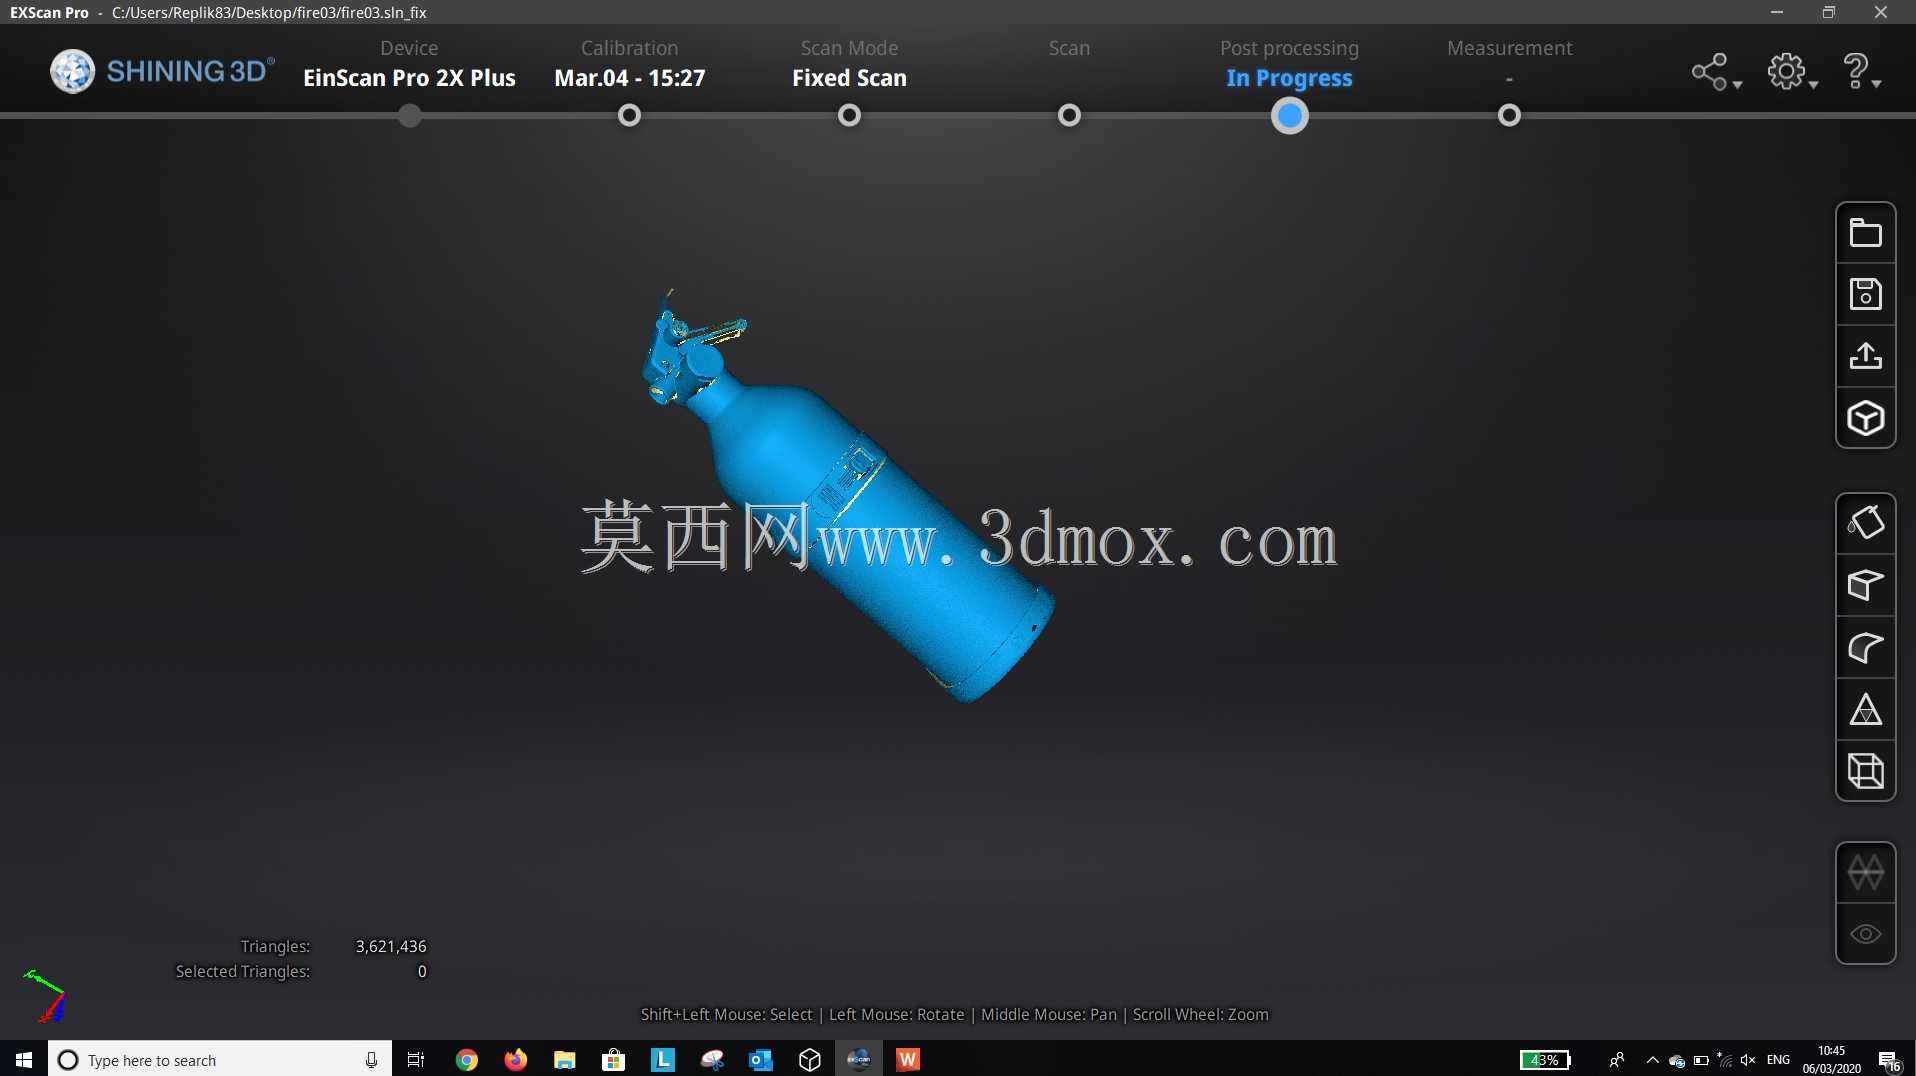
Task: Click the dimmed double-triangle mesh icon
Action: [1865, 873]
